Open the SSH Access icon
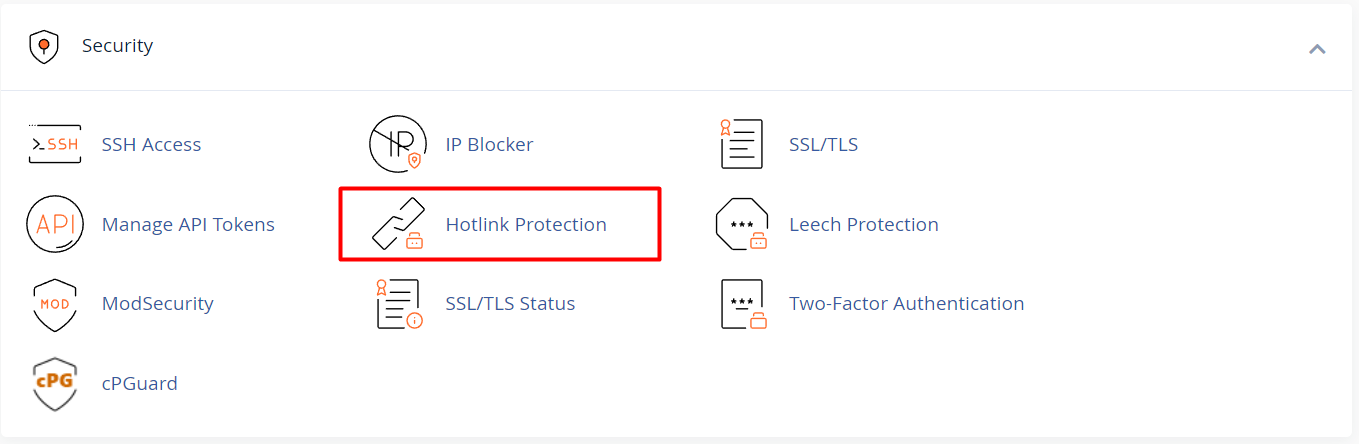Viewport: 1359px width, 444px height. click(x=54, y=145)
